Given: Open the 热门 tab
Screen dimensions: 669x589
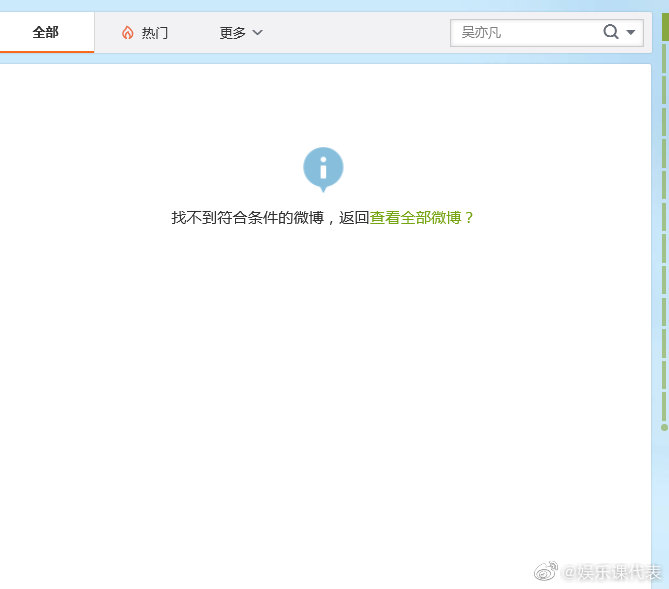Looking at the screenshot, I should [x=144, y=32].
